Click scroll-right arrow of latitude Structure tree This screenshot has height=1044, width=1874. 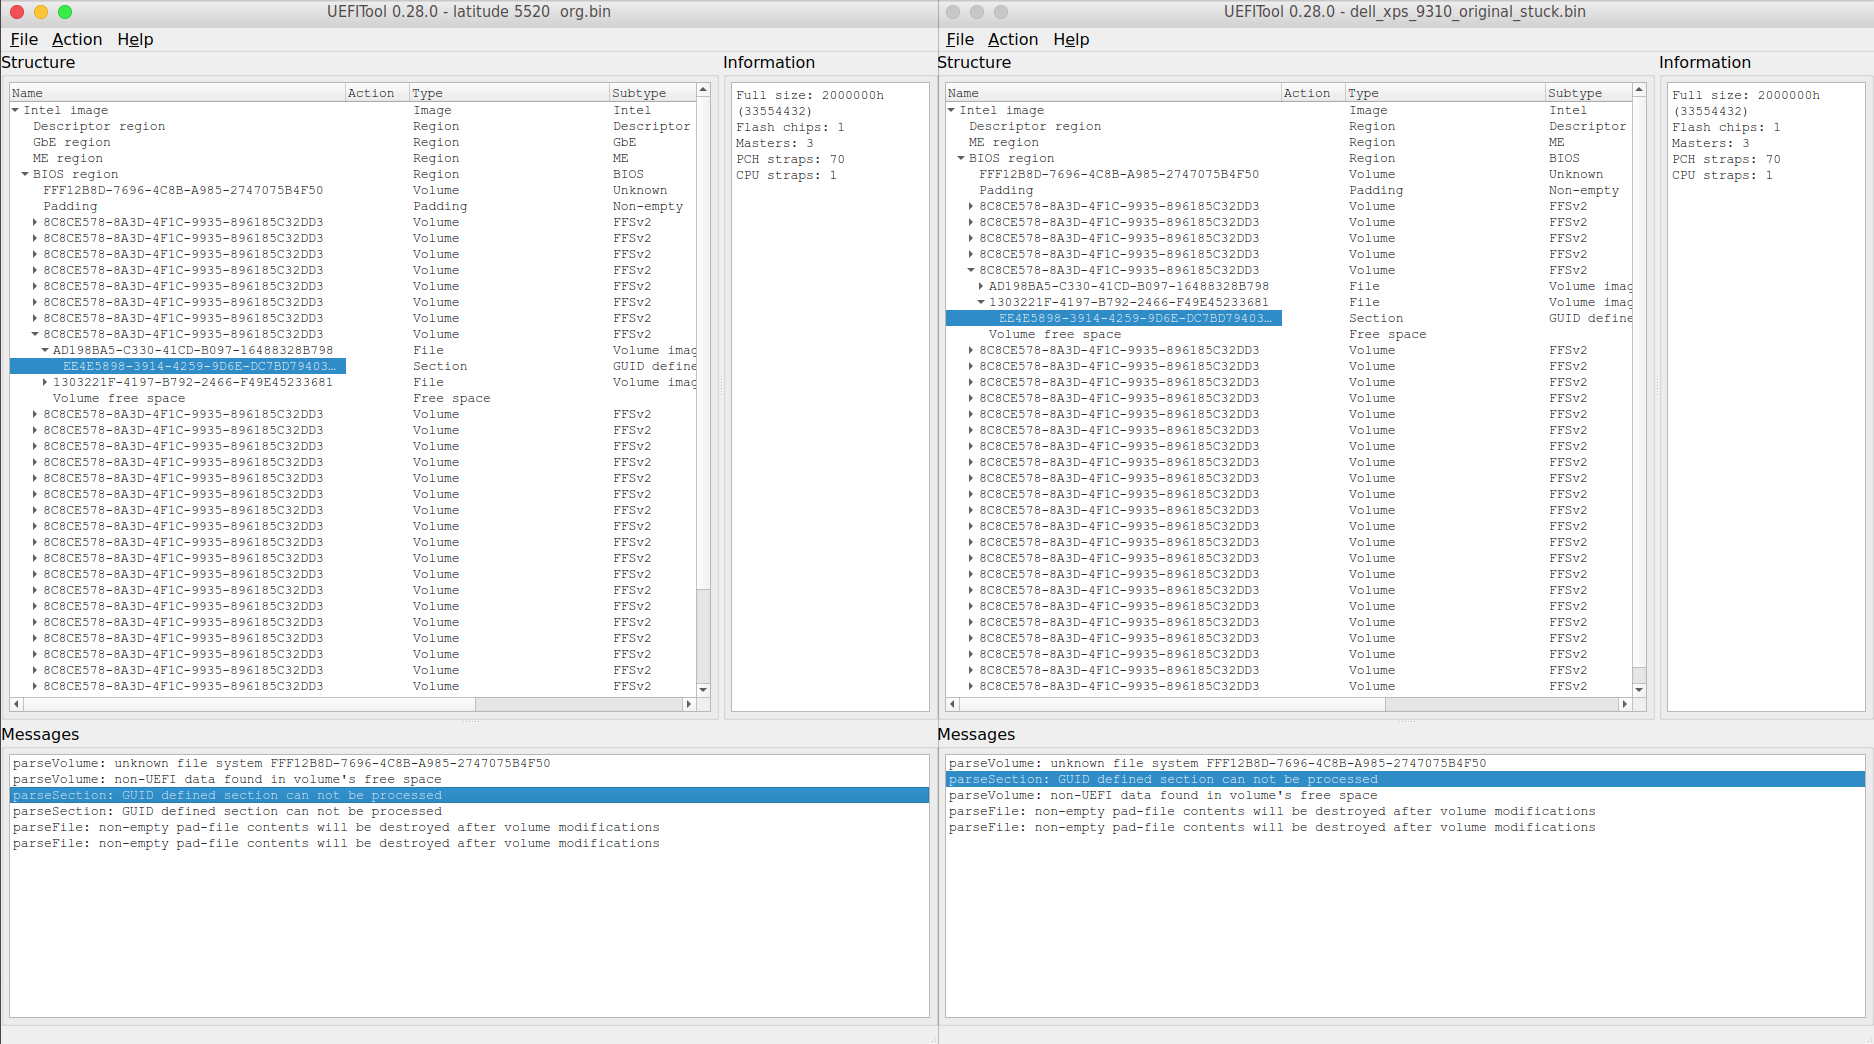point(688,704)
